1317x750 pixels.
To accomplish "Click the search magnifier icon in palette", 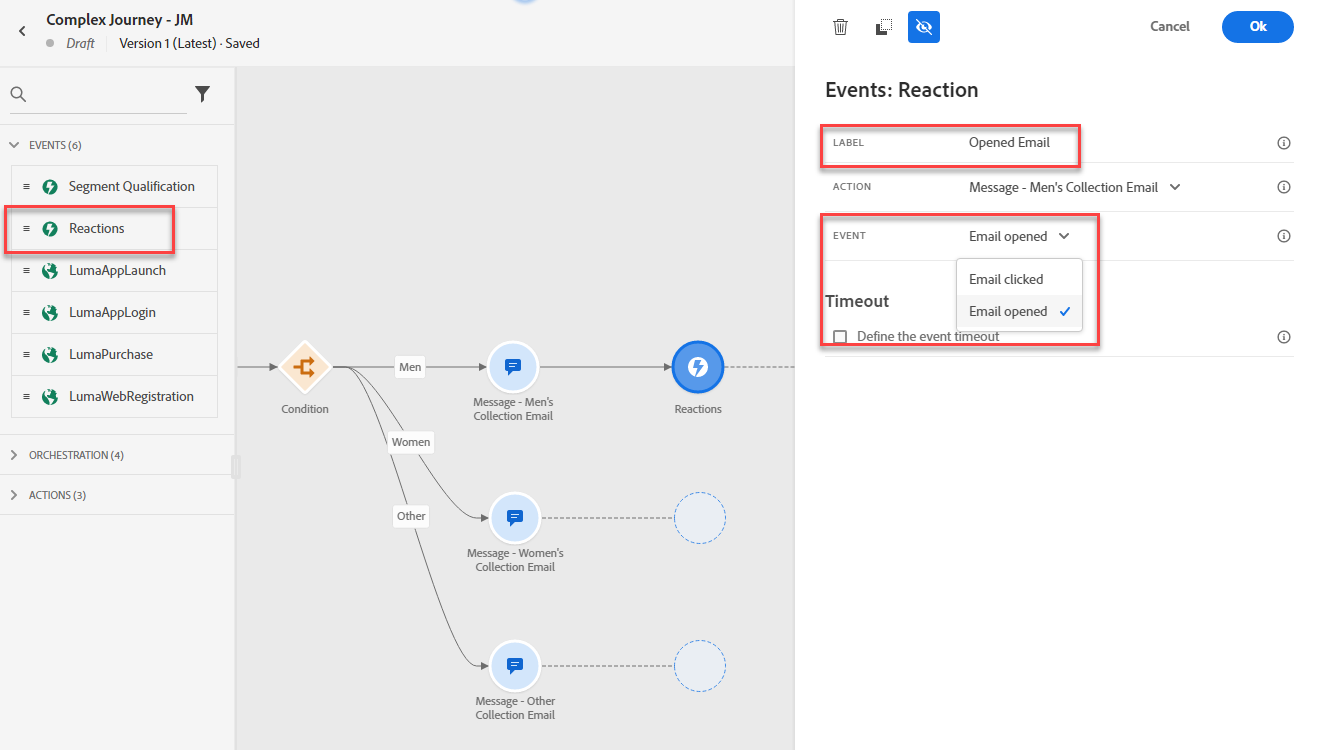I will (x=18, y=94).
